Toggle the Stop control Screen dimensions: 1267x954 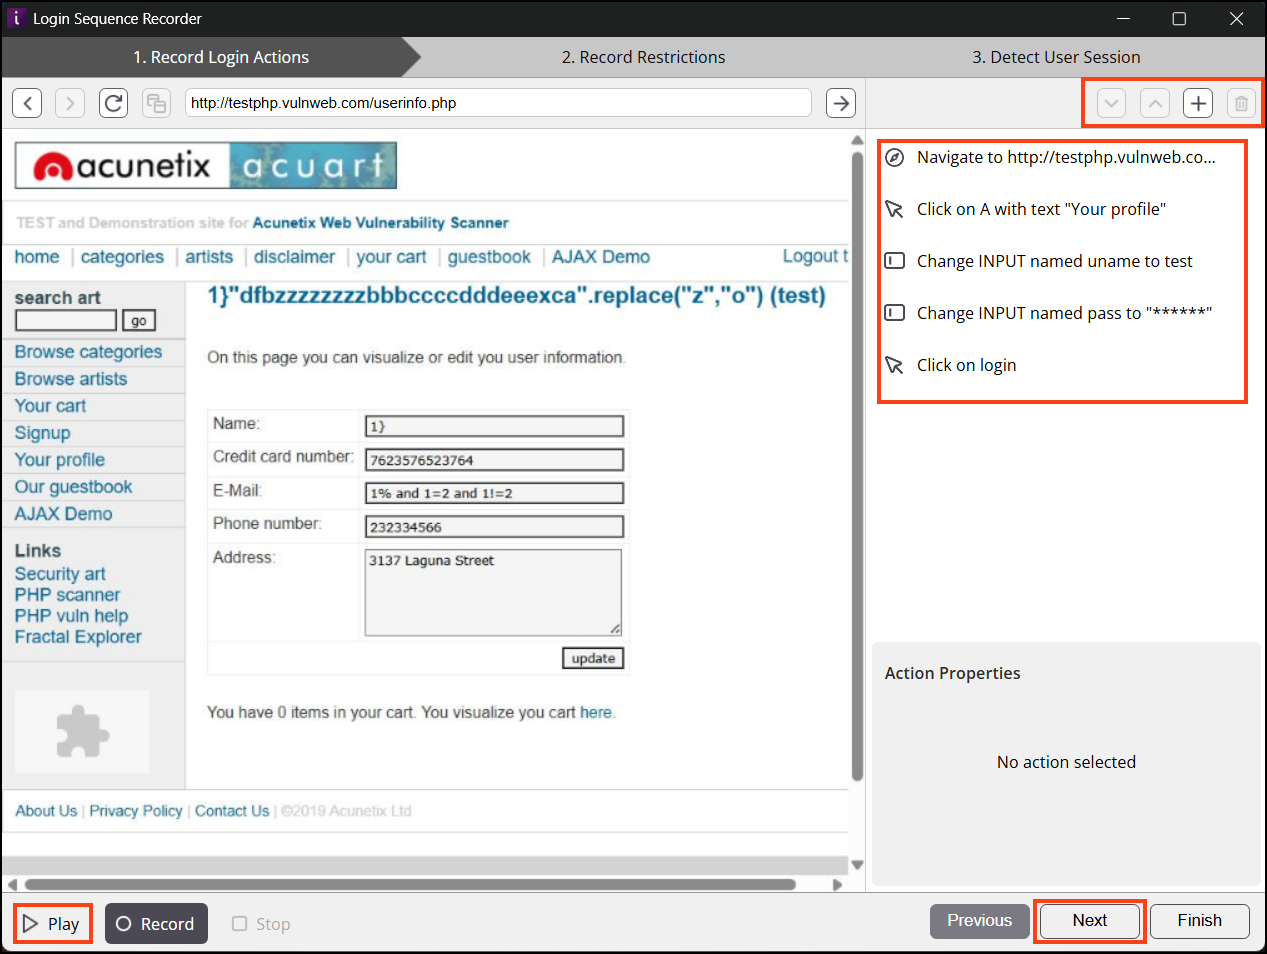261,924
